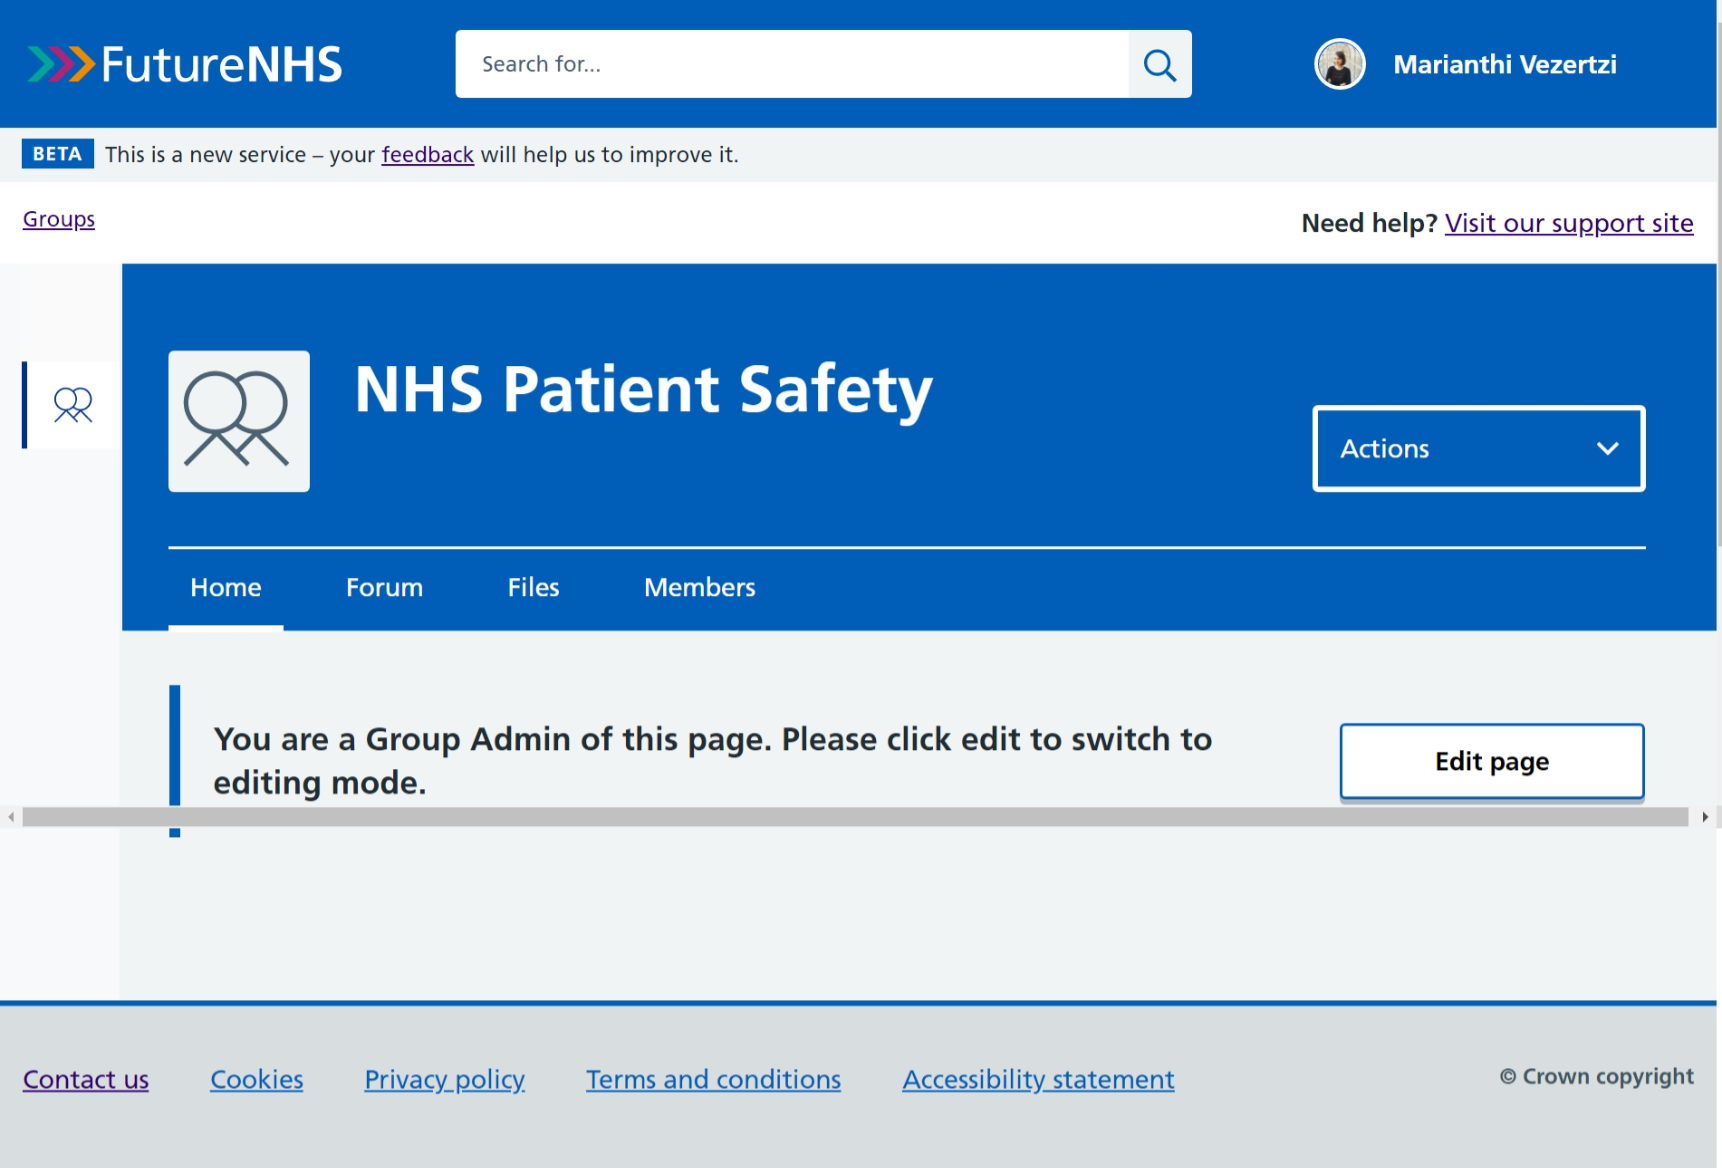This screenshot has height=1168, width=1722.
Task: Click the BETA badge
Action: [x=57, y=153]
